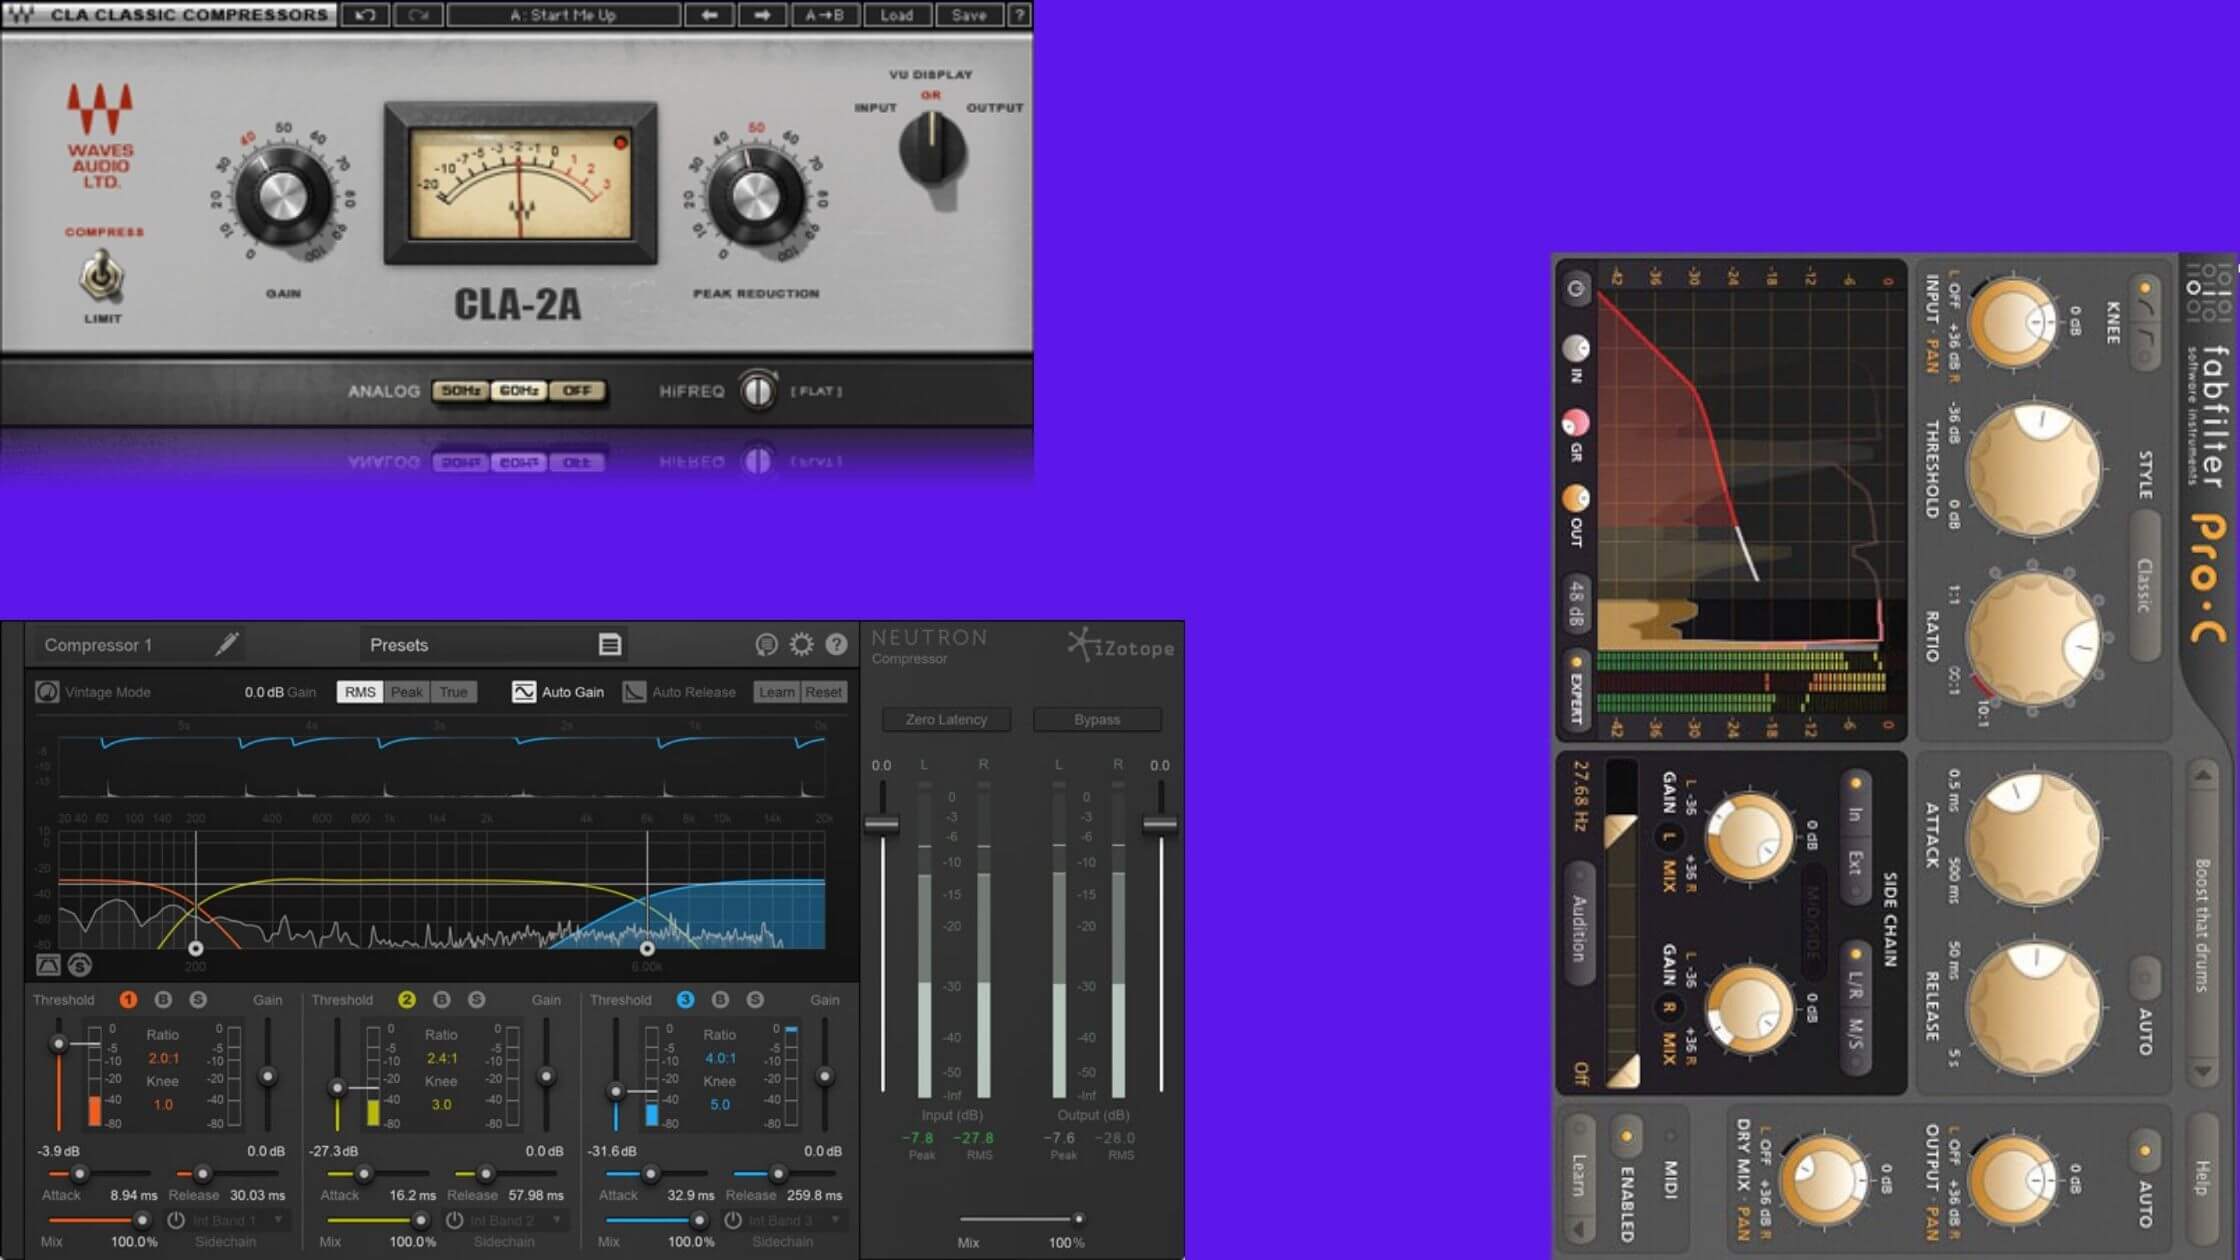Toggle Auto Gain on
The height and width of the screenshot is (1260, 2240).
pos(524,692)
